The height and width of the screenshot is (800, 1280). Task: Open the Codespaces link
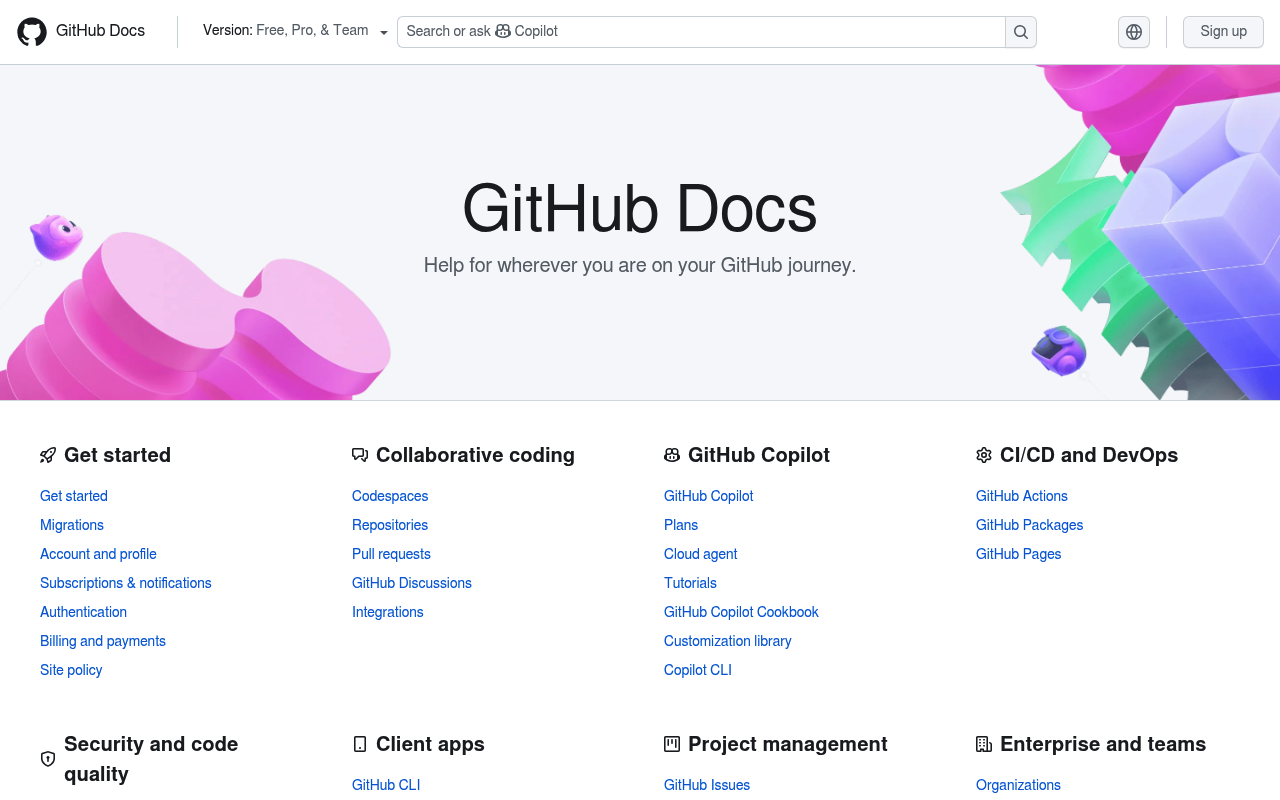(390, 496)
